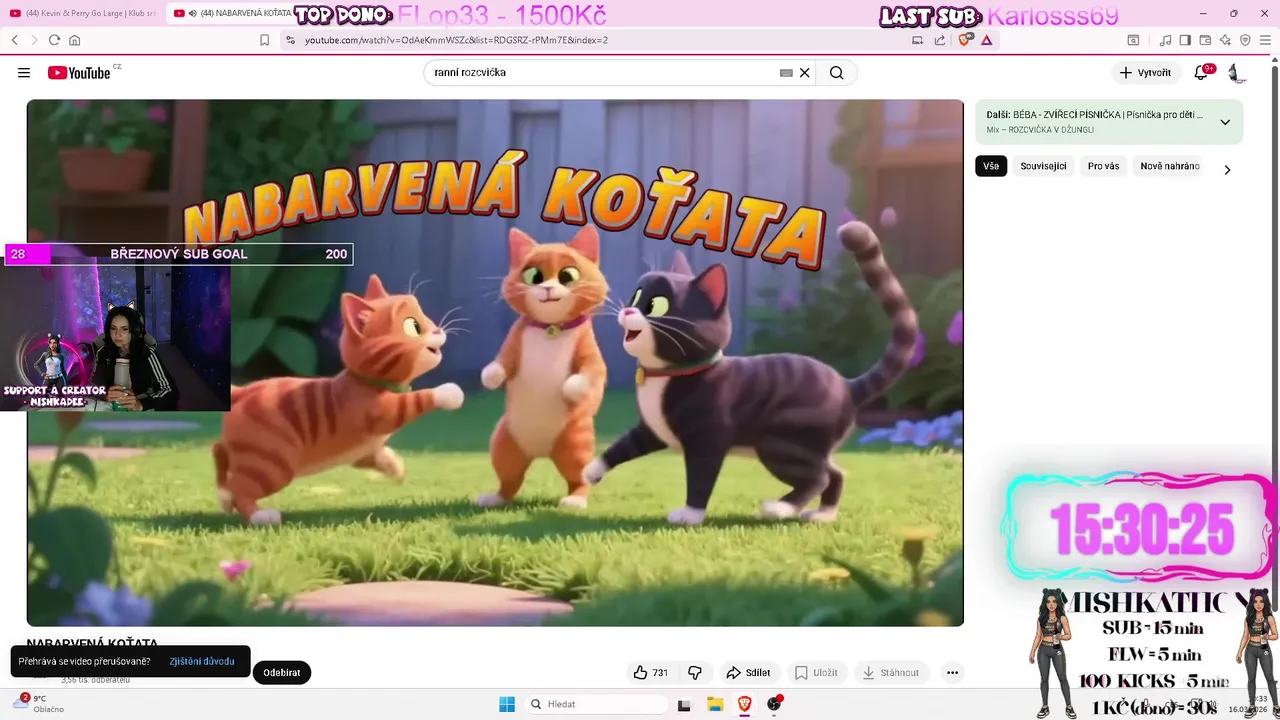Select the Nově nahráno filter chip

1170,166
